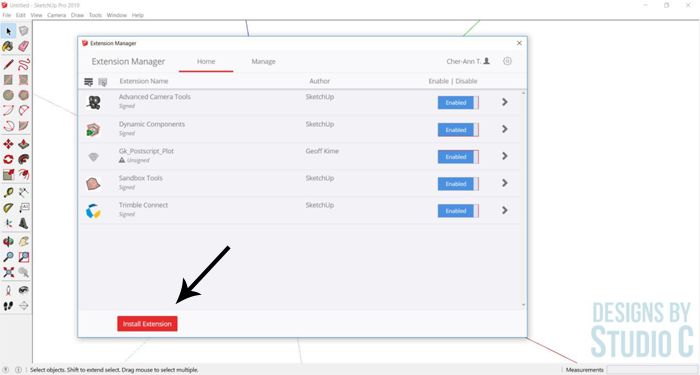Open Extension Manager settings gear
Screen dimensions: 700x375
pyautogui.click(x=507, y=61)
